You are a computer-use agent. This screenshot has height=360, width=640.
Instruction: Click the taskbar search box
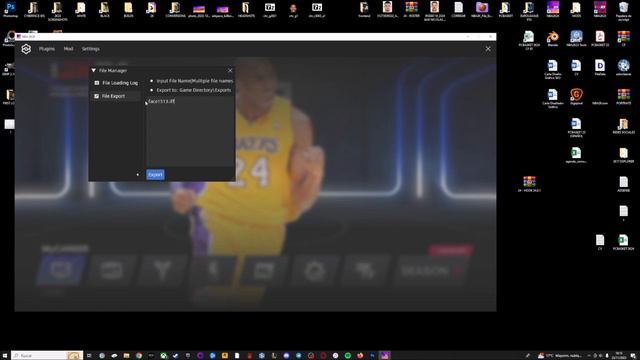47,356
